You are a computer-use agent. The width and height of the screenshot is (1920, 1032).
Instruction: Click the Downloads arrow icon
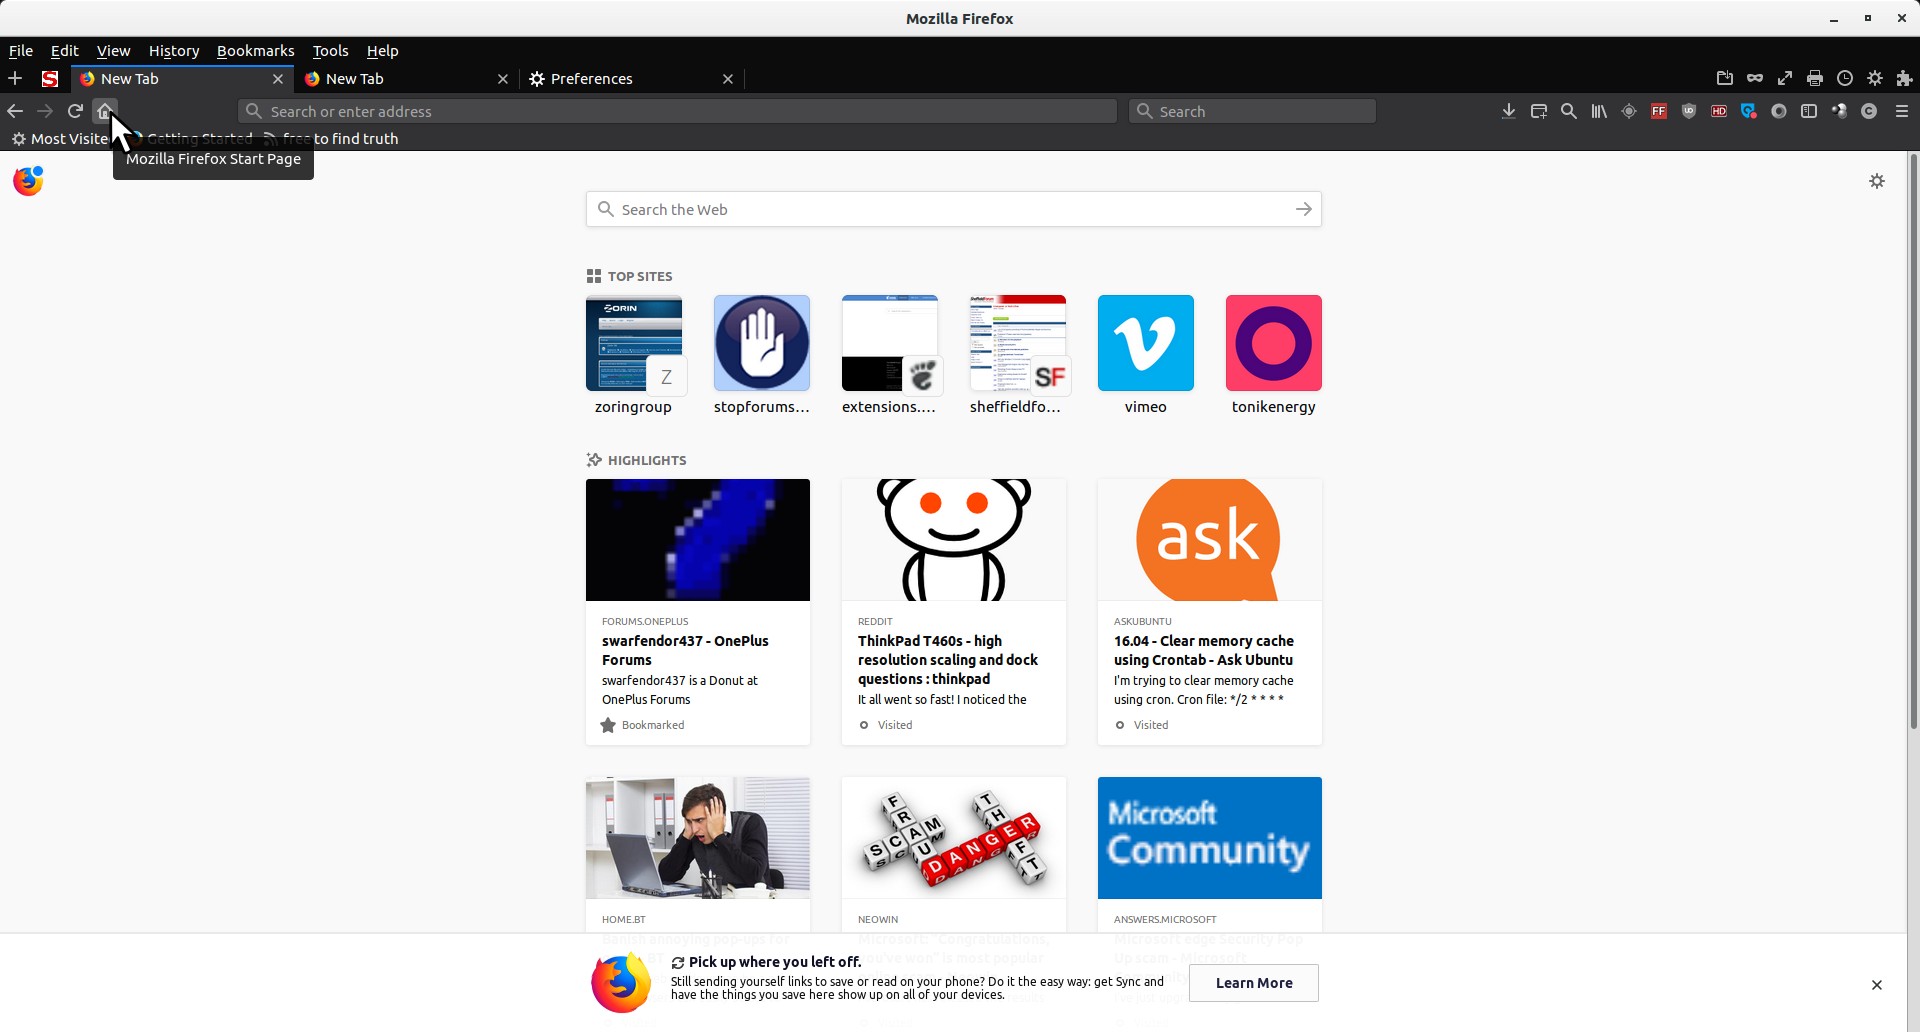click(x=1508, y=111)
